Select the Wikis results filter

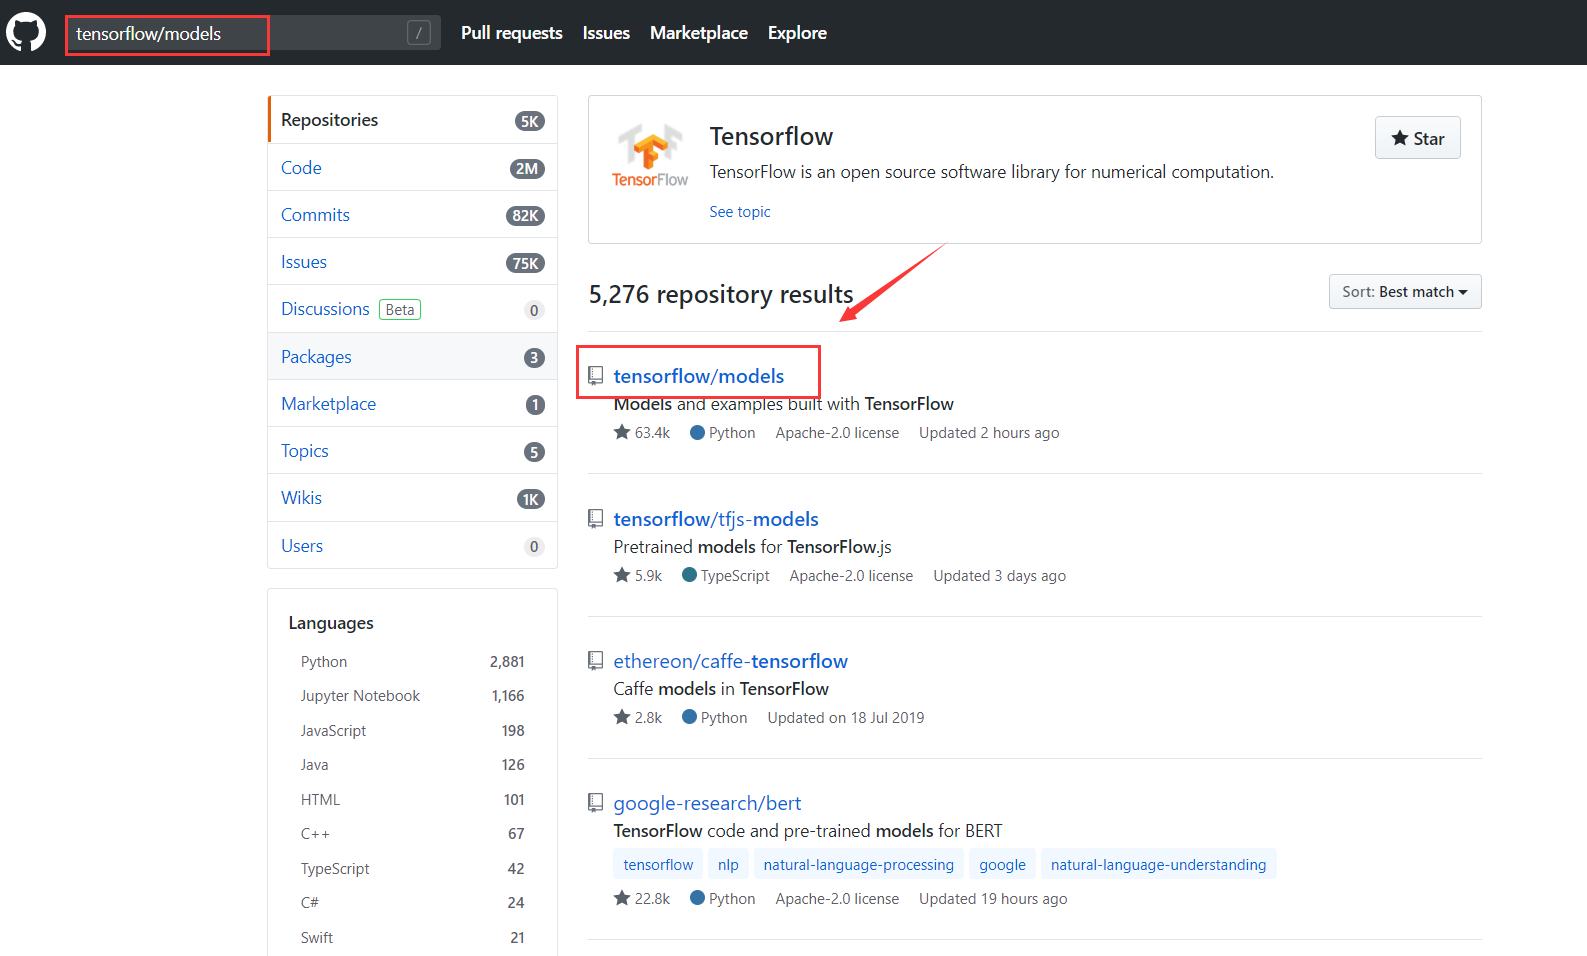pyautogui.click(x=412, y=498)
